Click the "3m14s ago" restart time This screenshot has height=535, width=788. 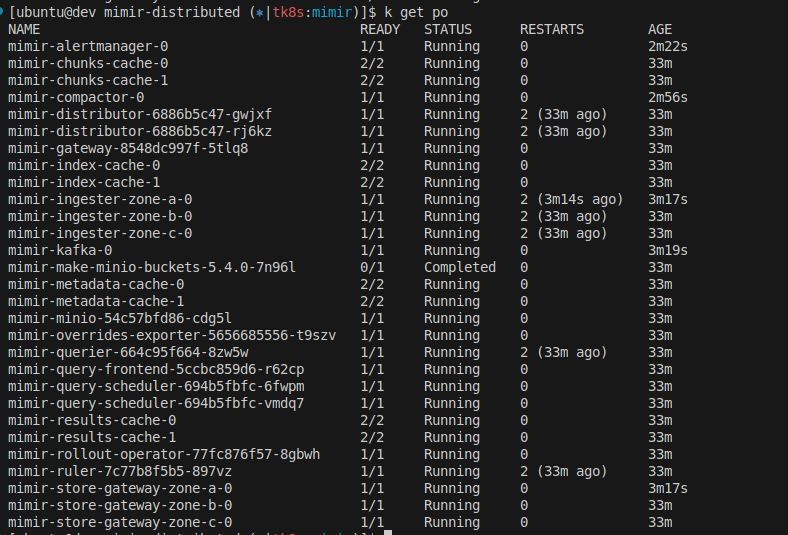579,199
